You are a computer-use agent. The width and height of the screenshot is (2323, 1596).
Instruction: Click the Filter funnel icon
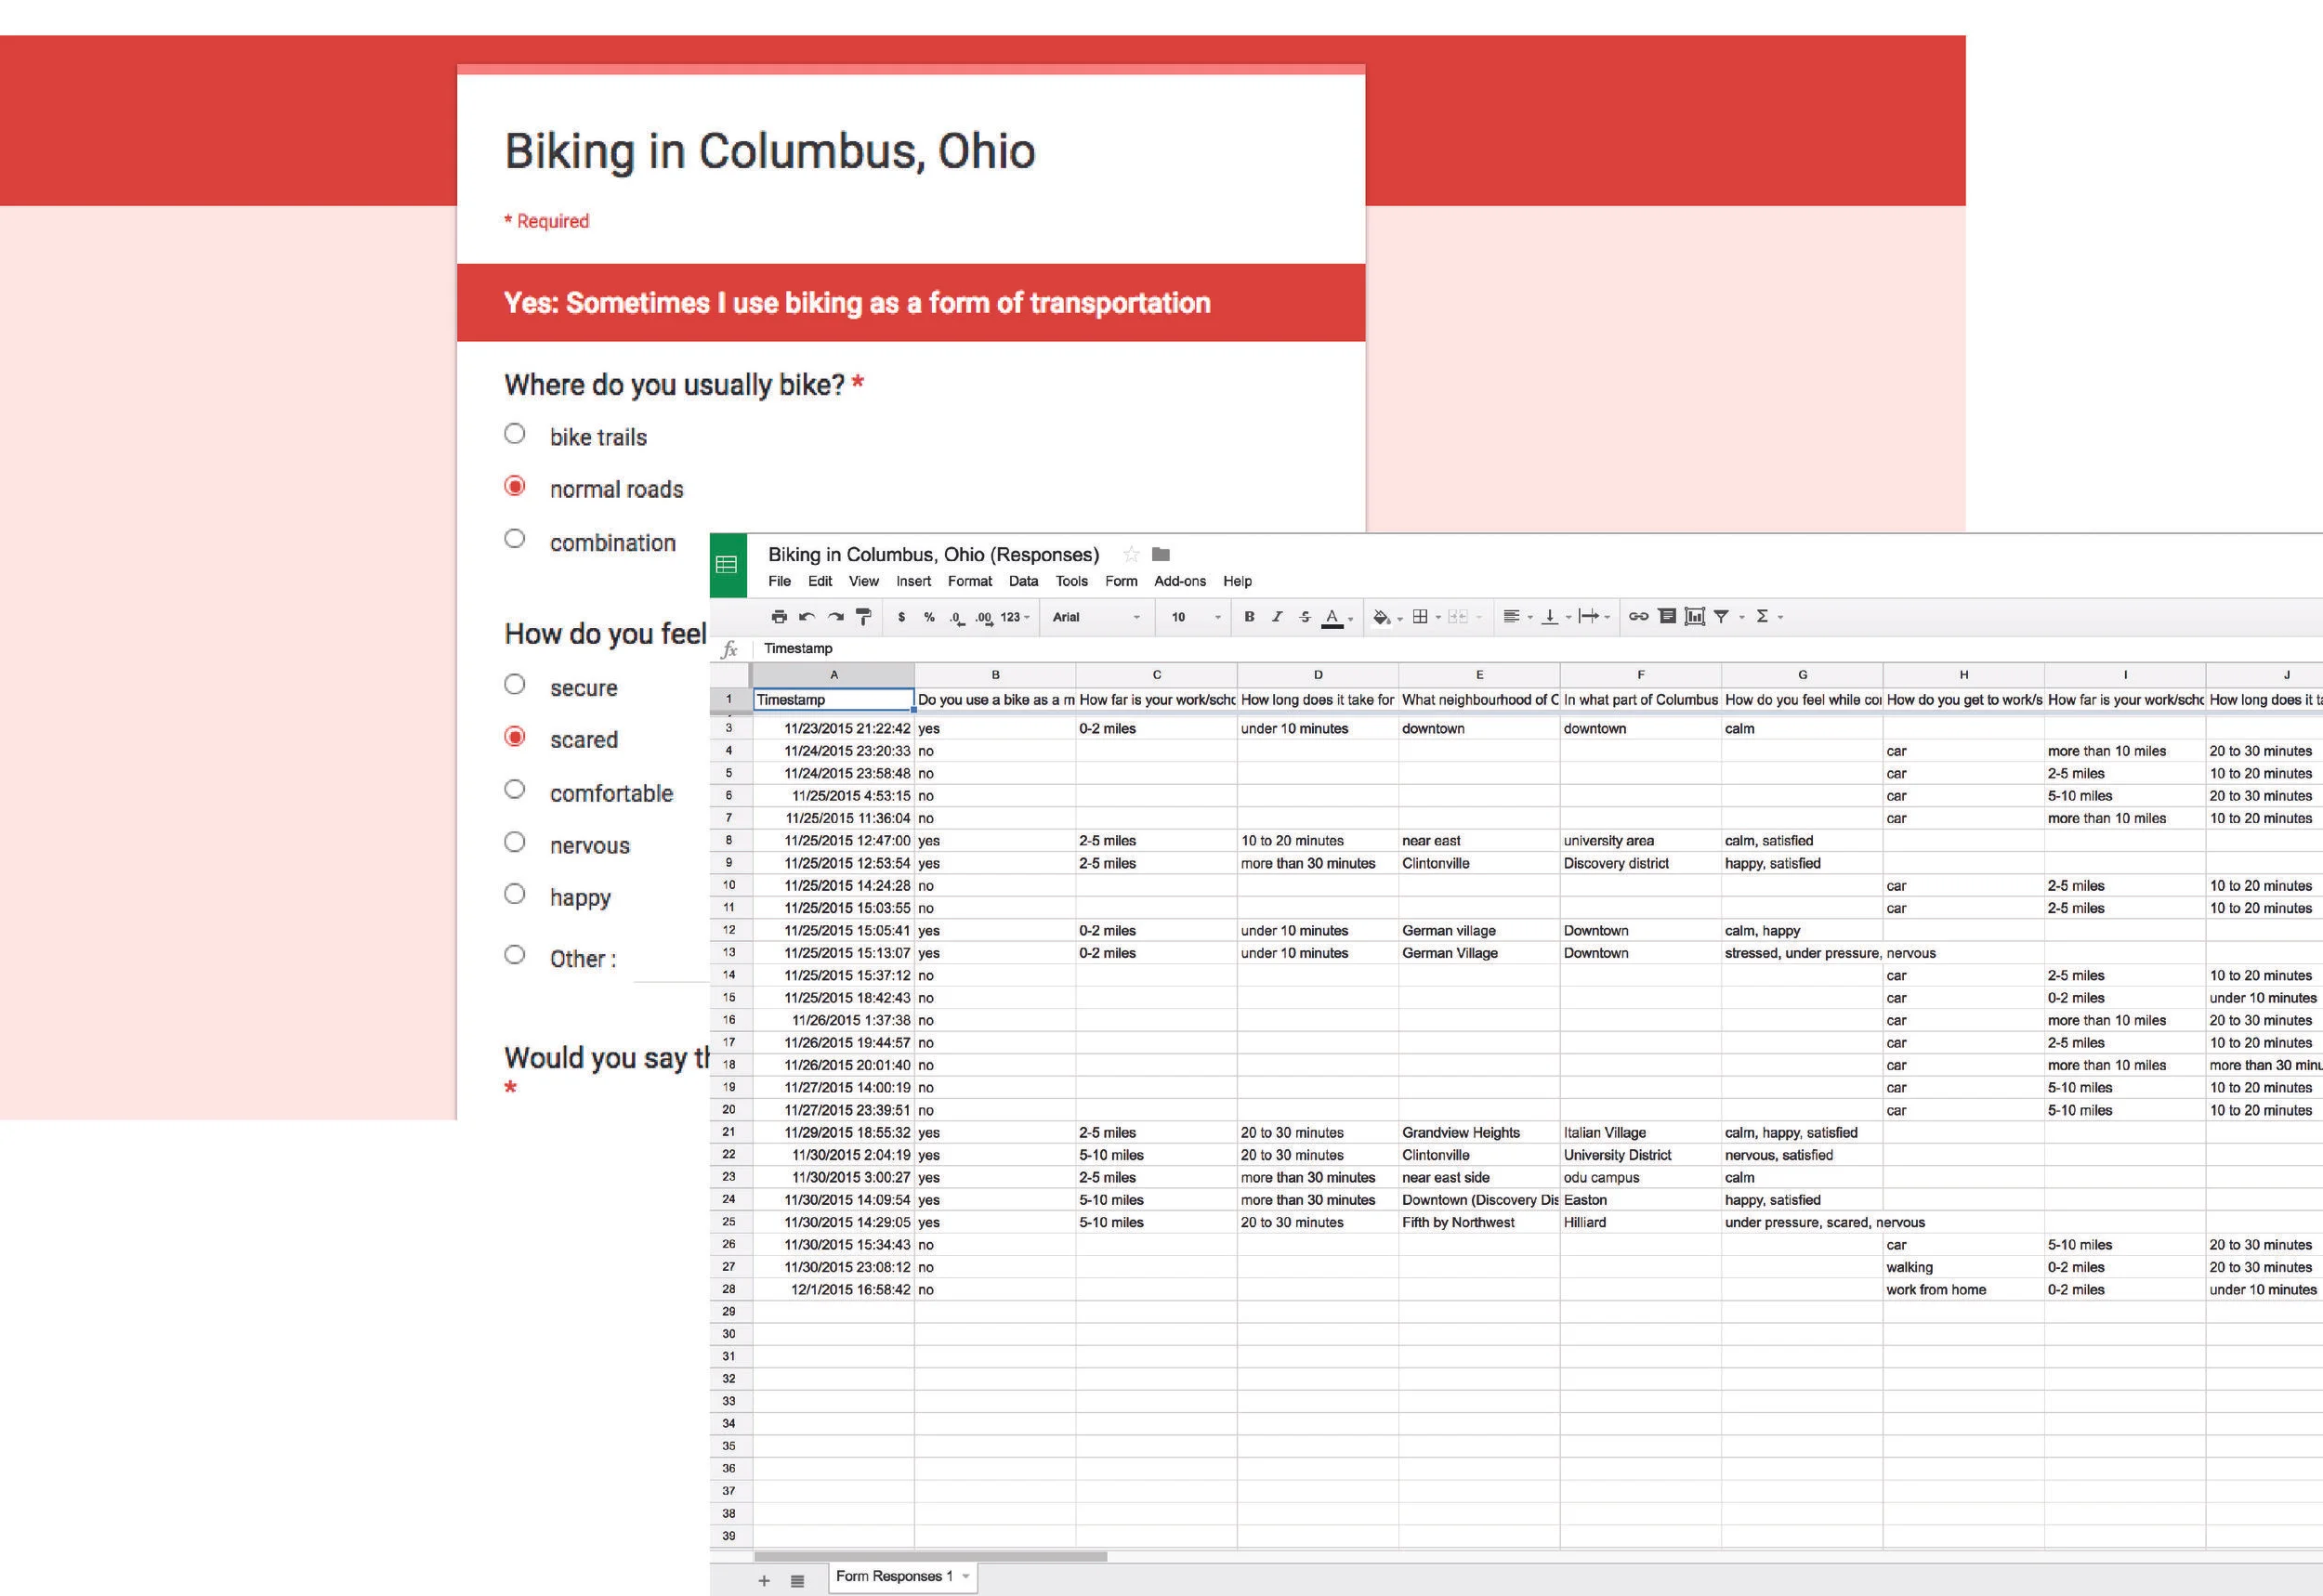click(x=1721, y=617)
